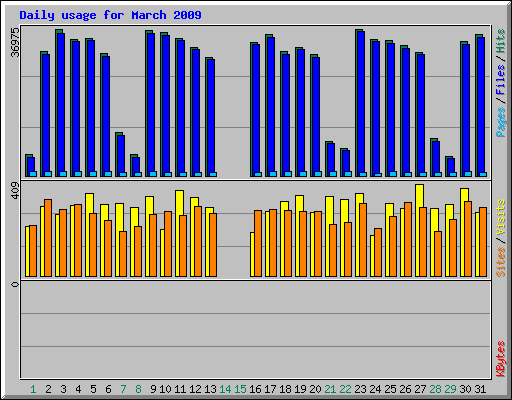Select green weekend day label 21
This screenshot has width=512, height=400.
[330, 389]
